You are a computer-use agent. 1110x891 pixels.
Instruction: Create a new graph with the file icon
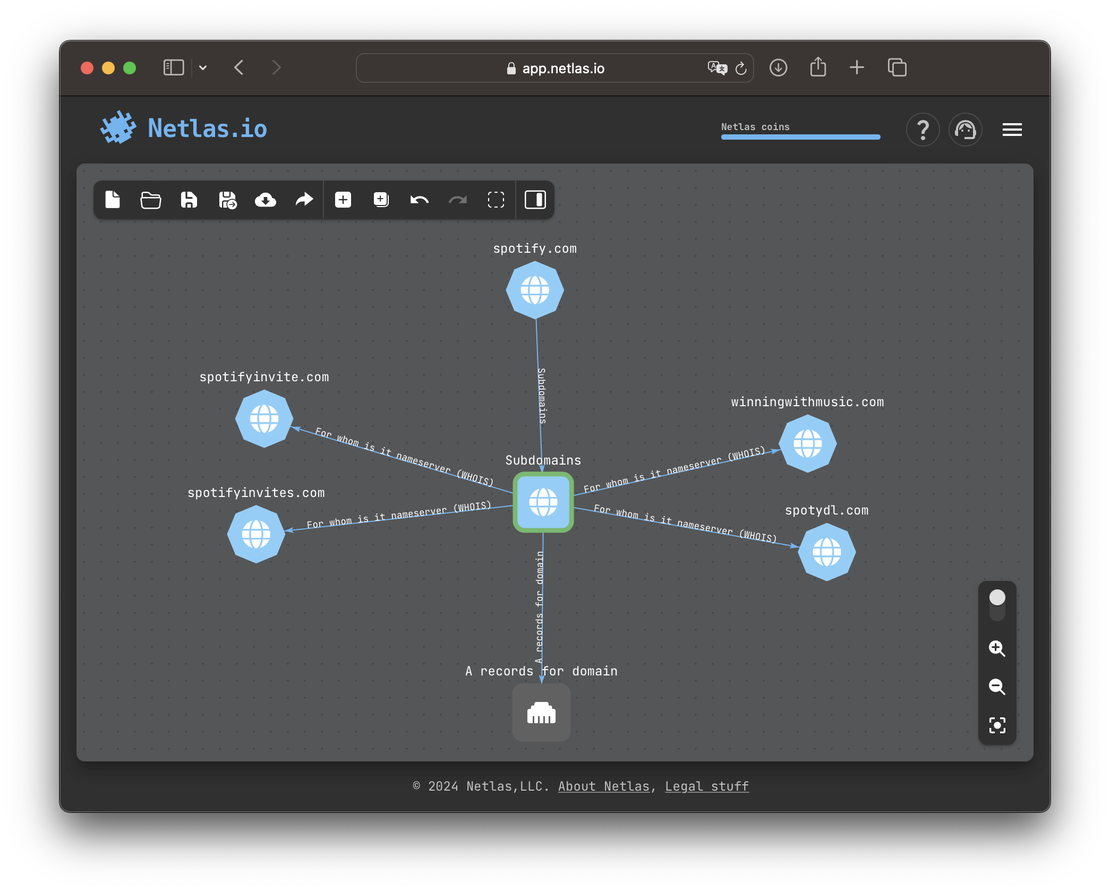(x=113, y=200)
